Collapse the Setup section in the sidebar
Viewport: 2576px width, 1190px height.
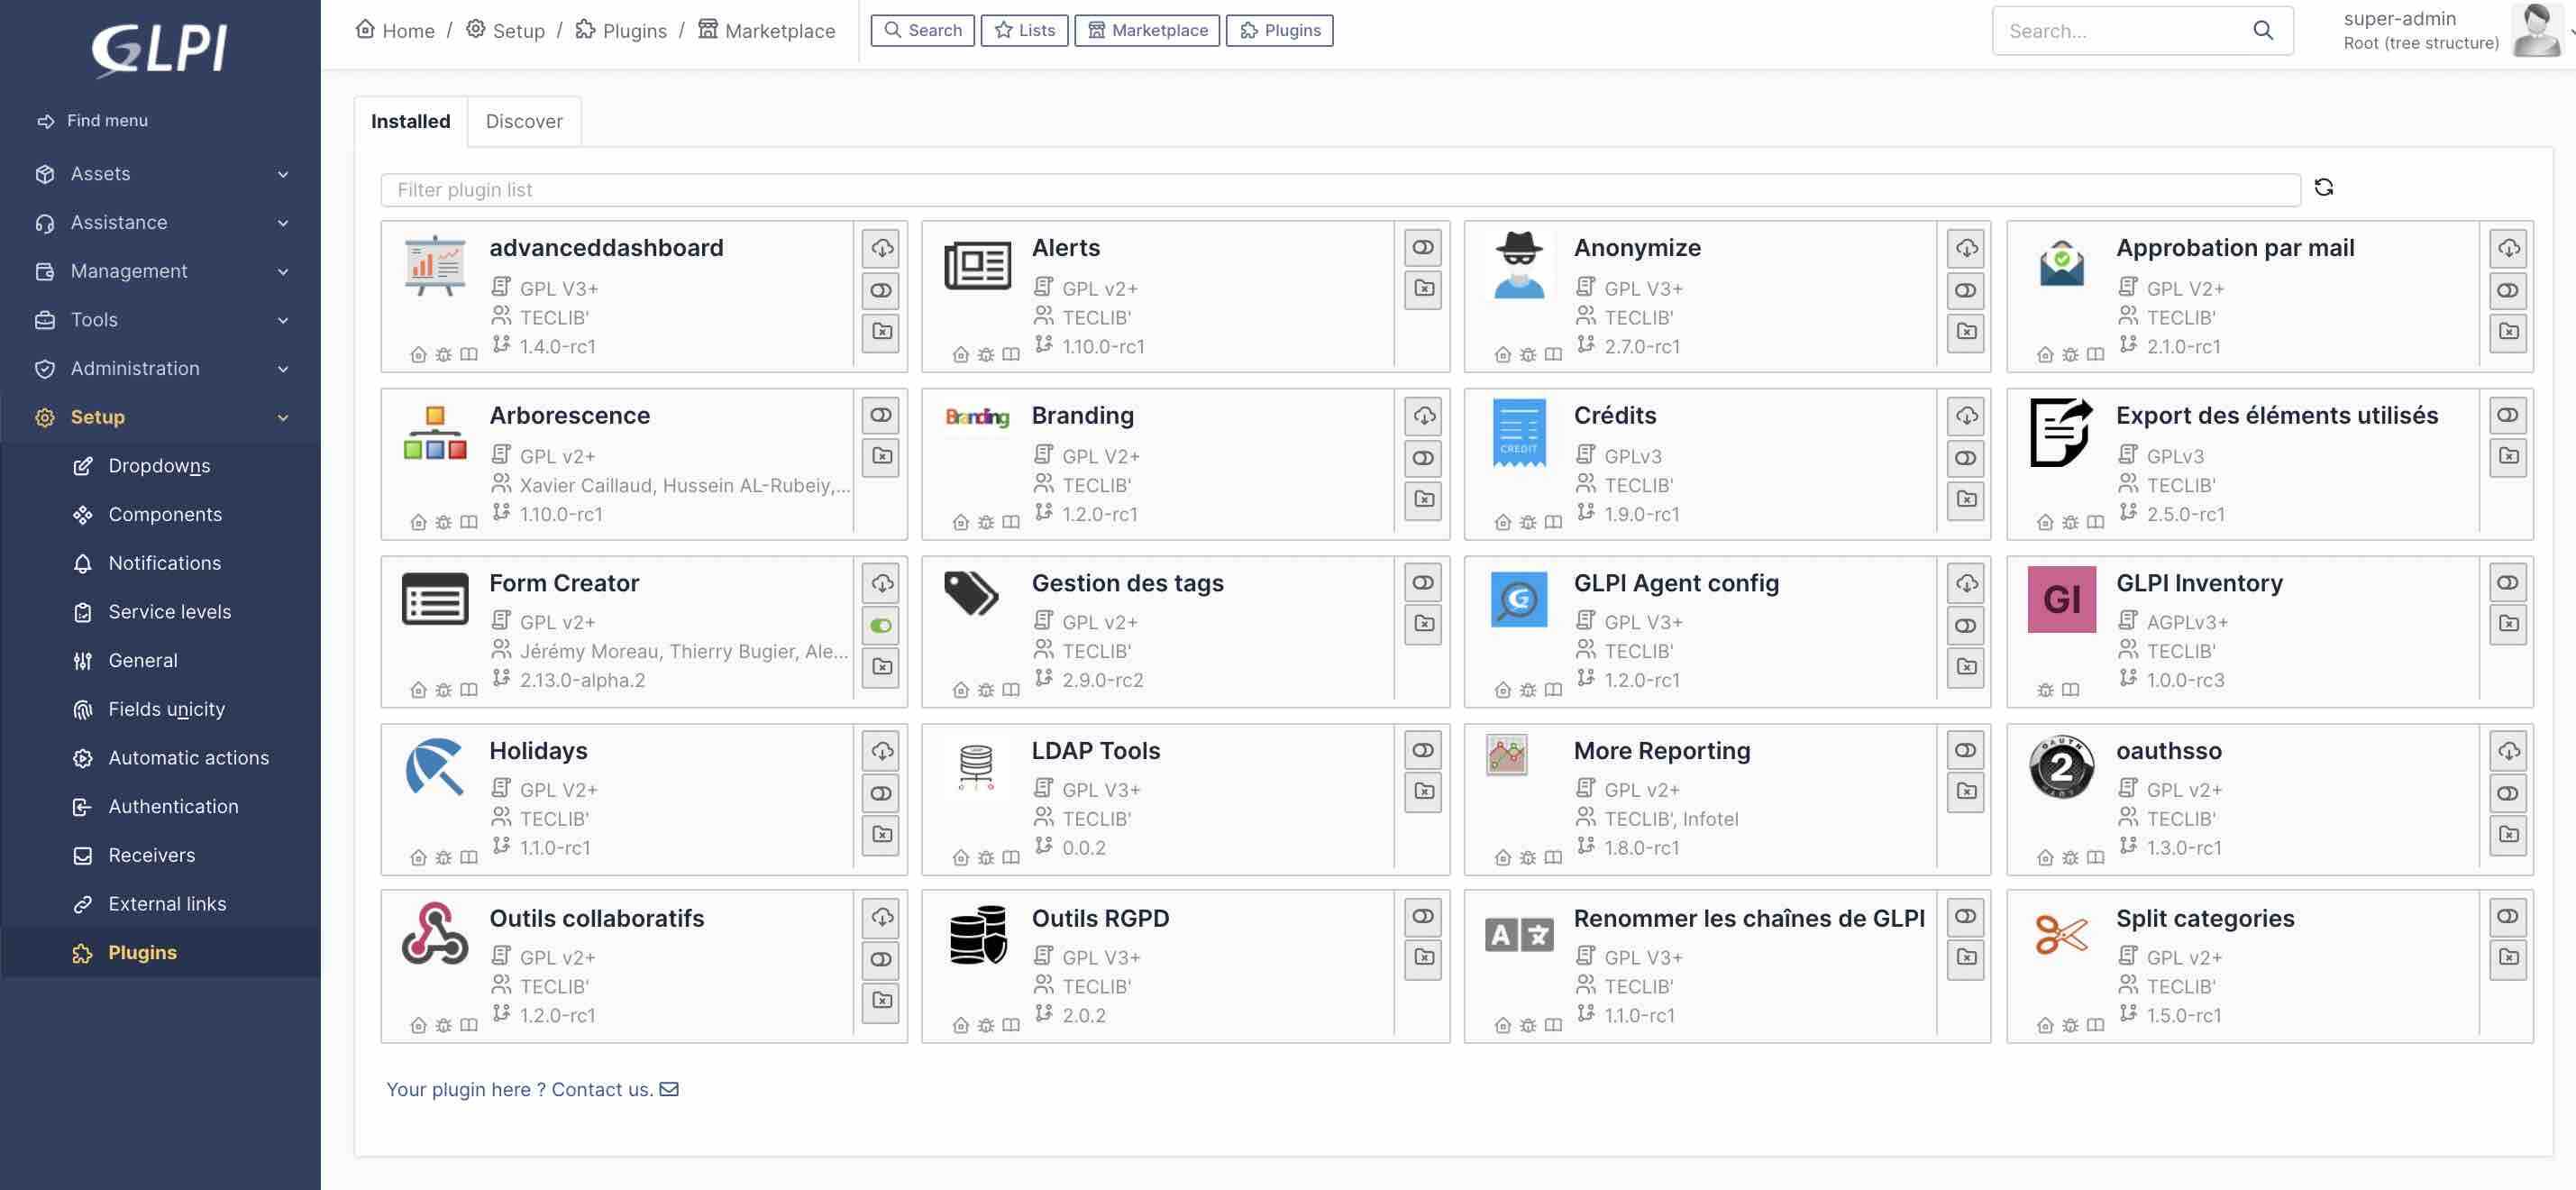click(282, 417)
